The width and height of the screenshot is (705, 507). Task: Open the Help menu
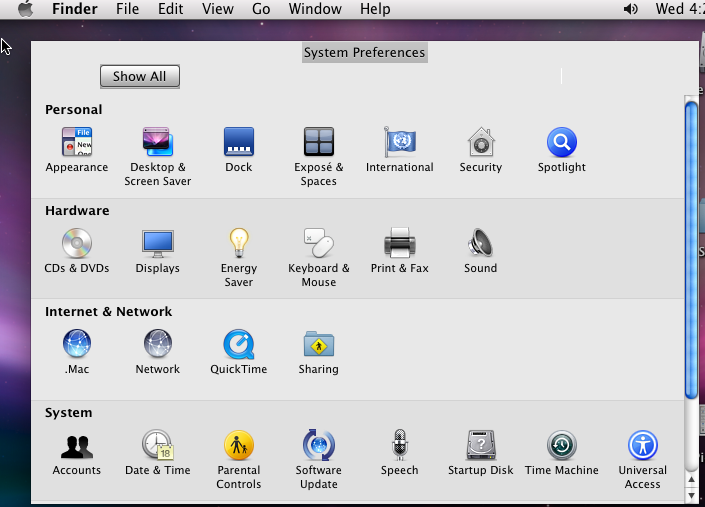pos(375,9)
